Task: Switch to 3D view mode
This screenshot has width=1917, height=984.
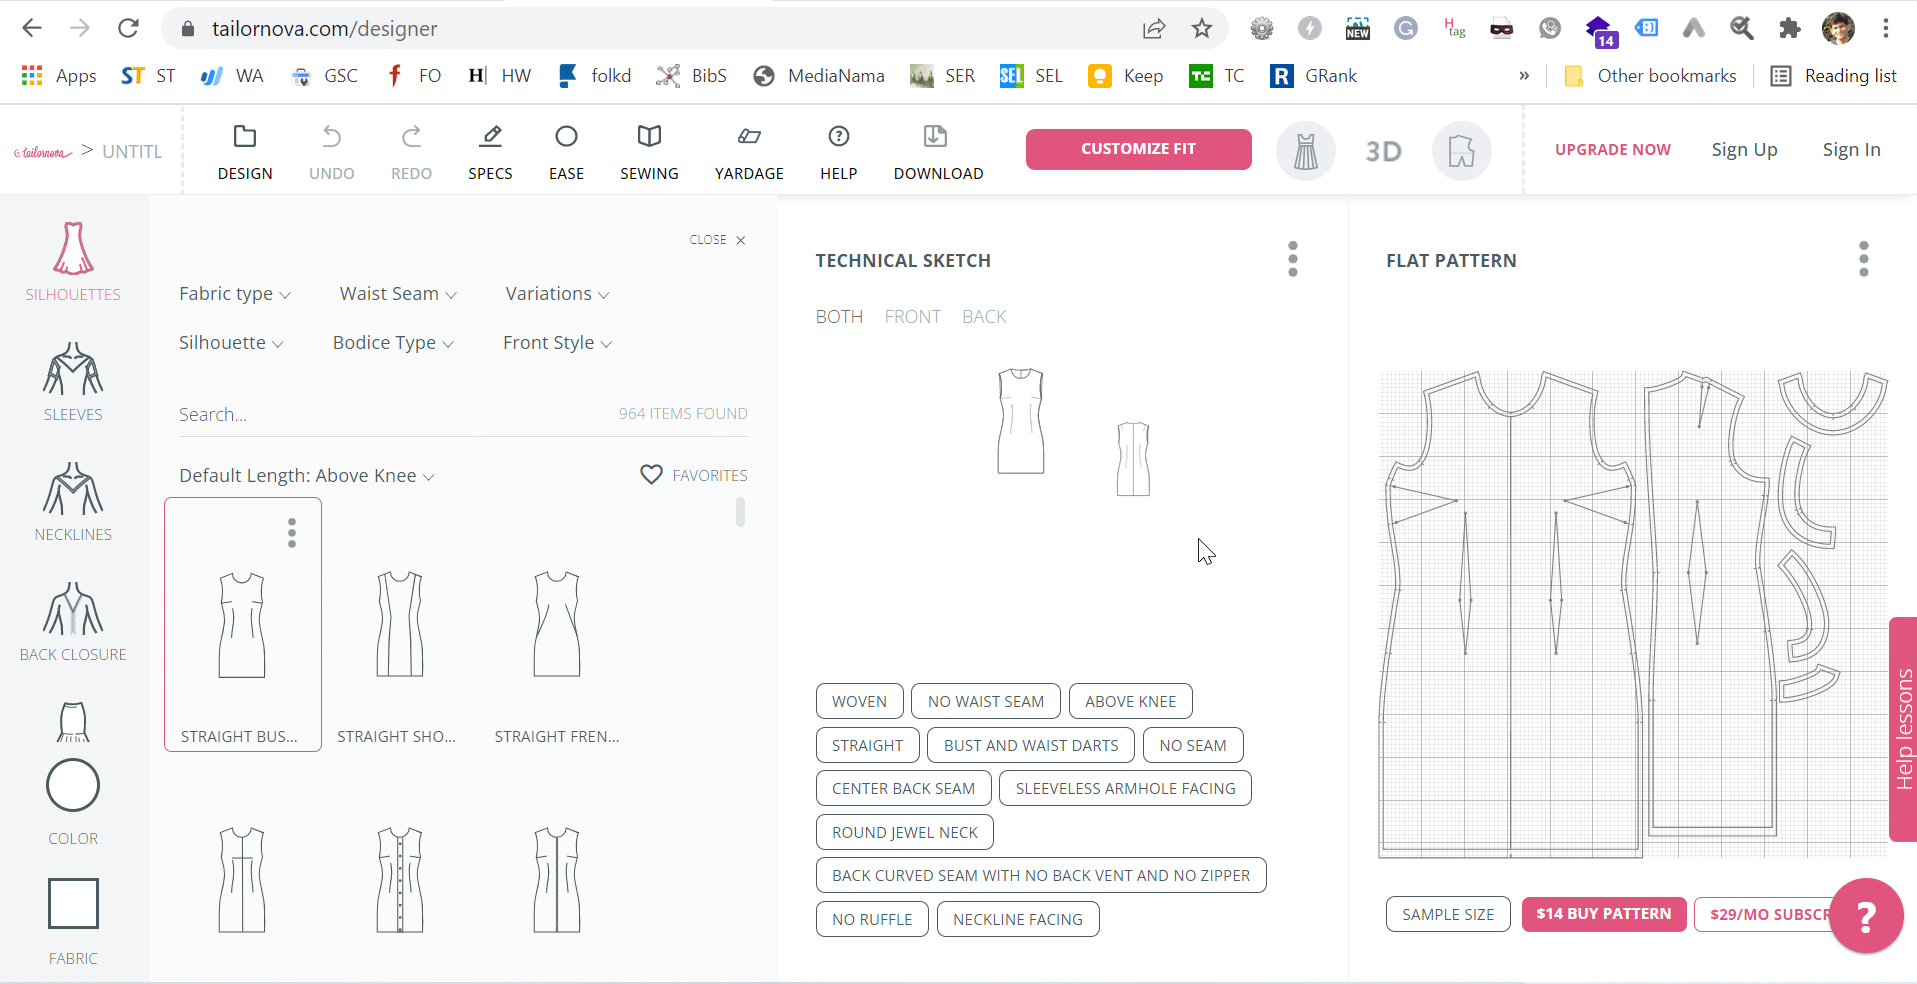Action: [x=1383, y=151]
